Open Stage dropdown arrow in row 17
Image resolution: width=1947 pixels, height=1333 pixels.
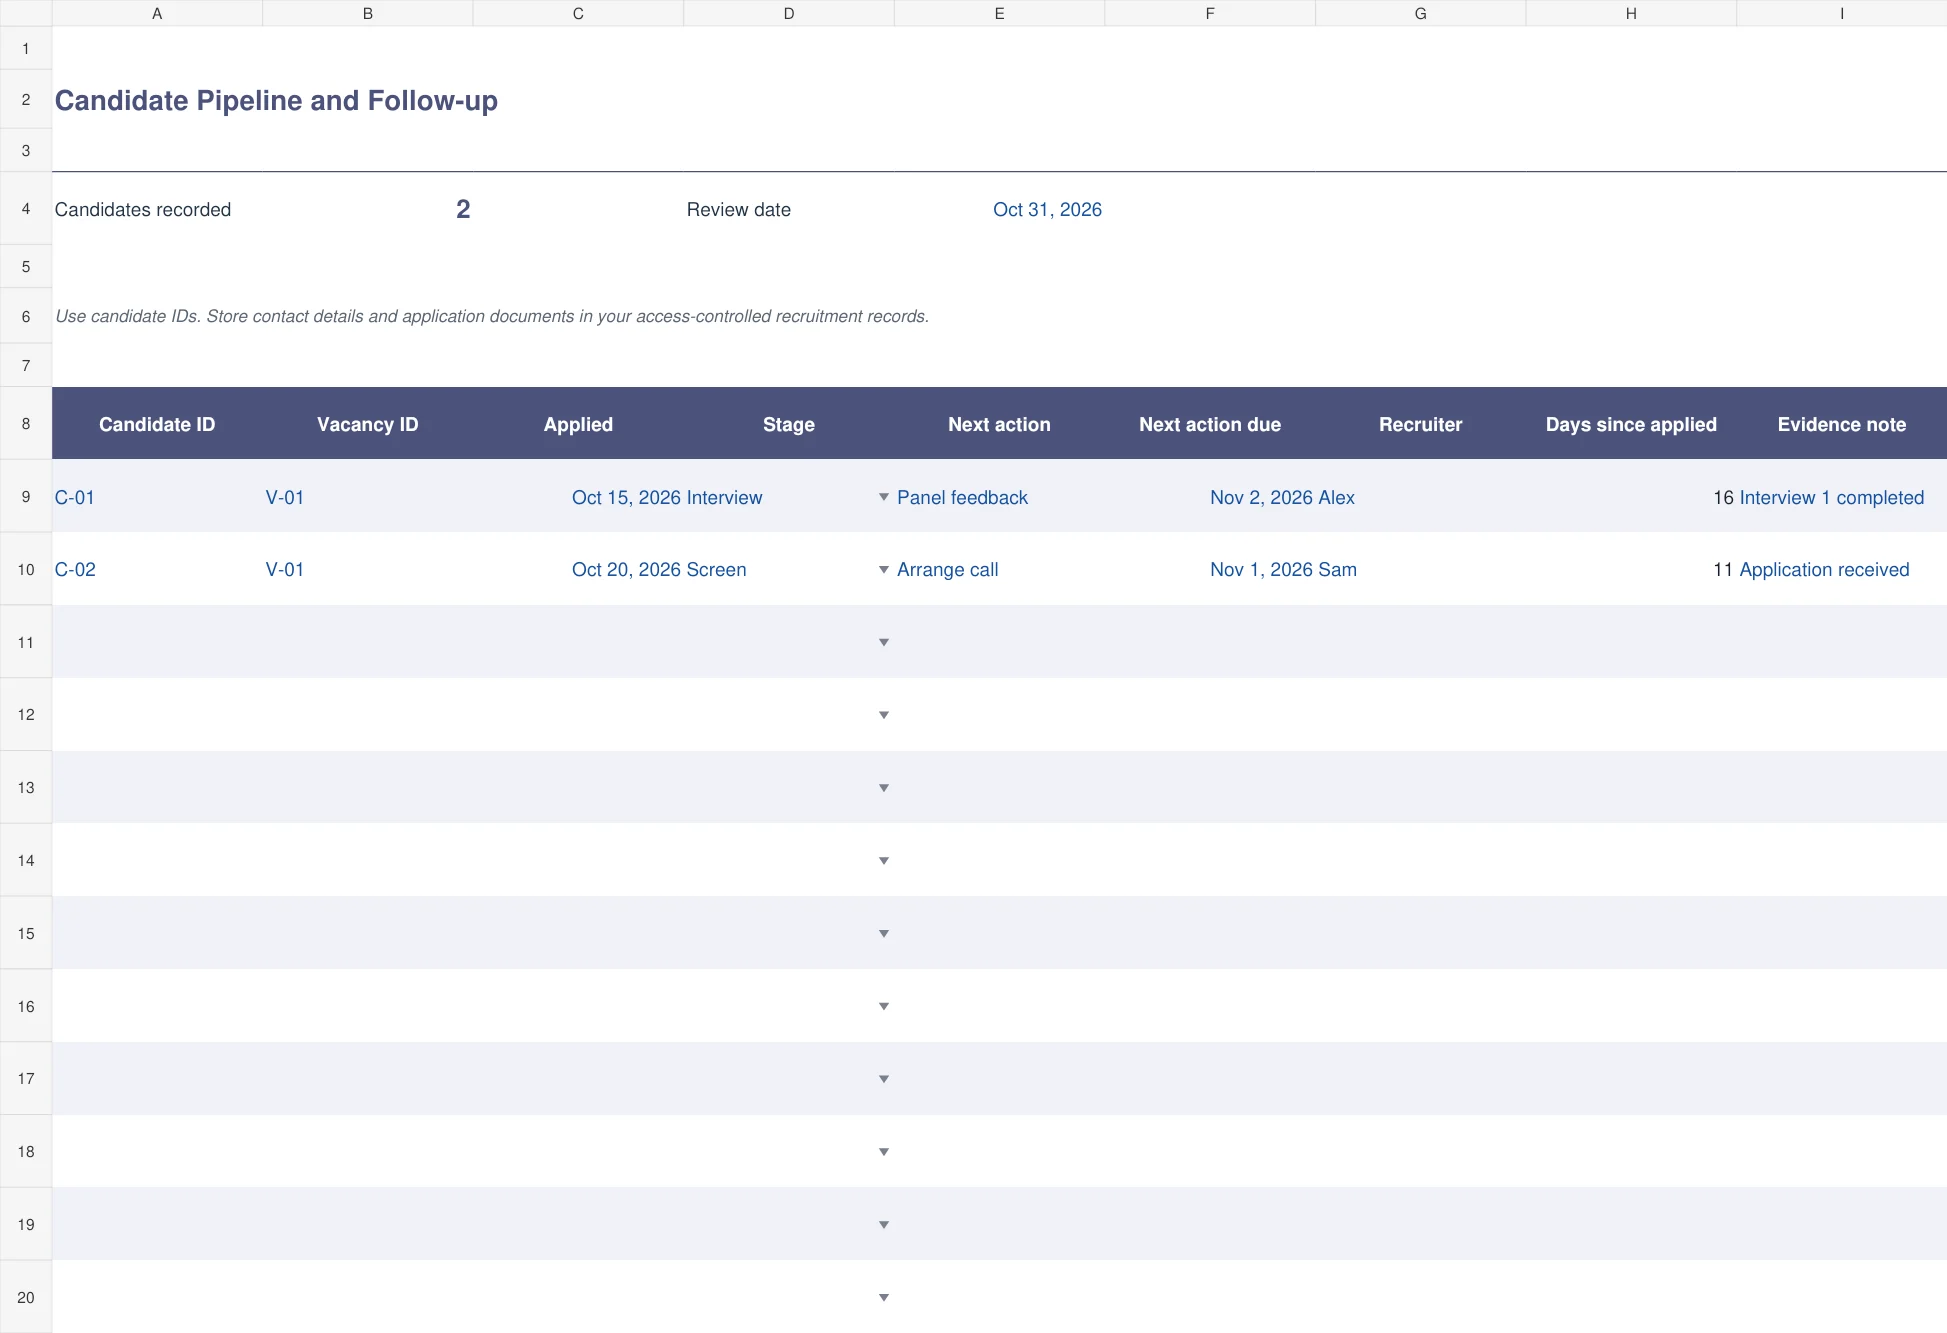(x=883, y=1079)
